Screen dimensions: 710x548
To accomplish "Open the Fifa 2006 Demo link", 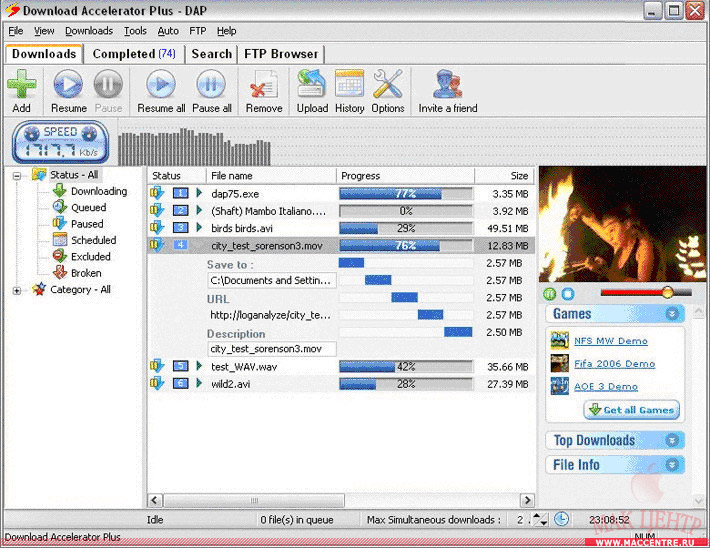I will point(614,364).
